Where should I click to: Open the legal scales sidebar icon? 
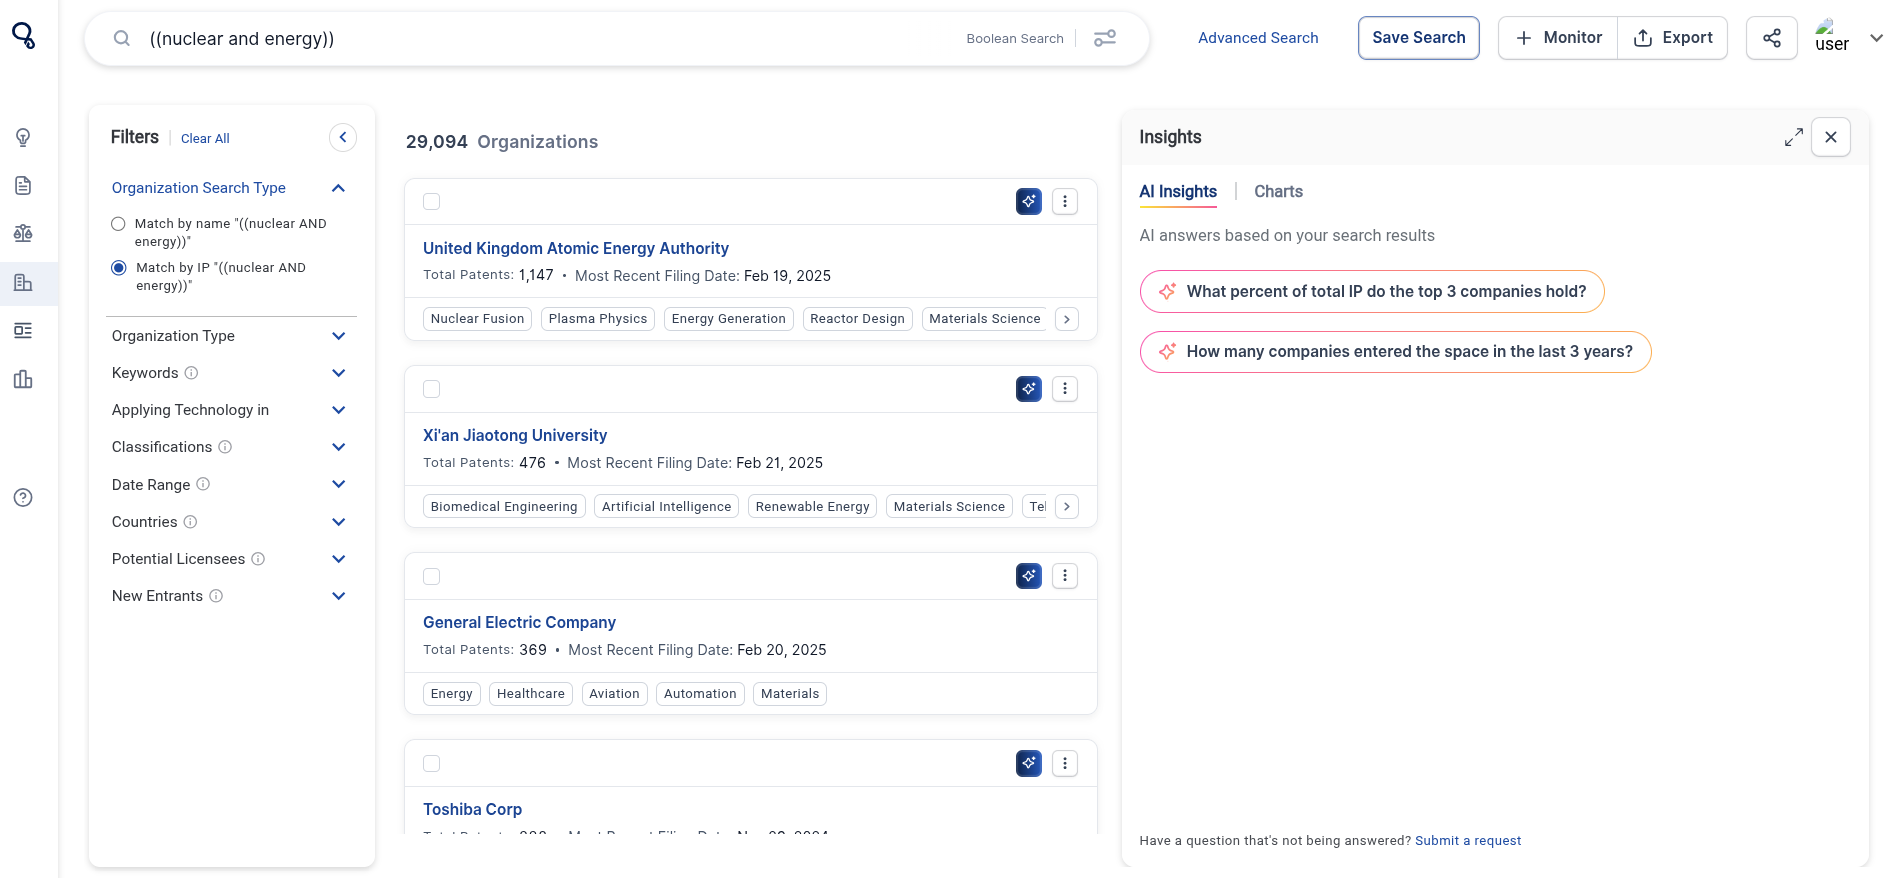tap(23, 233)
